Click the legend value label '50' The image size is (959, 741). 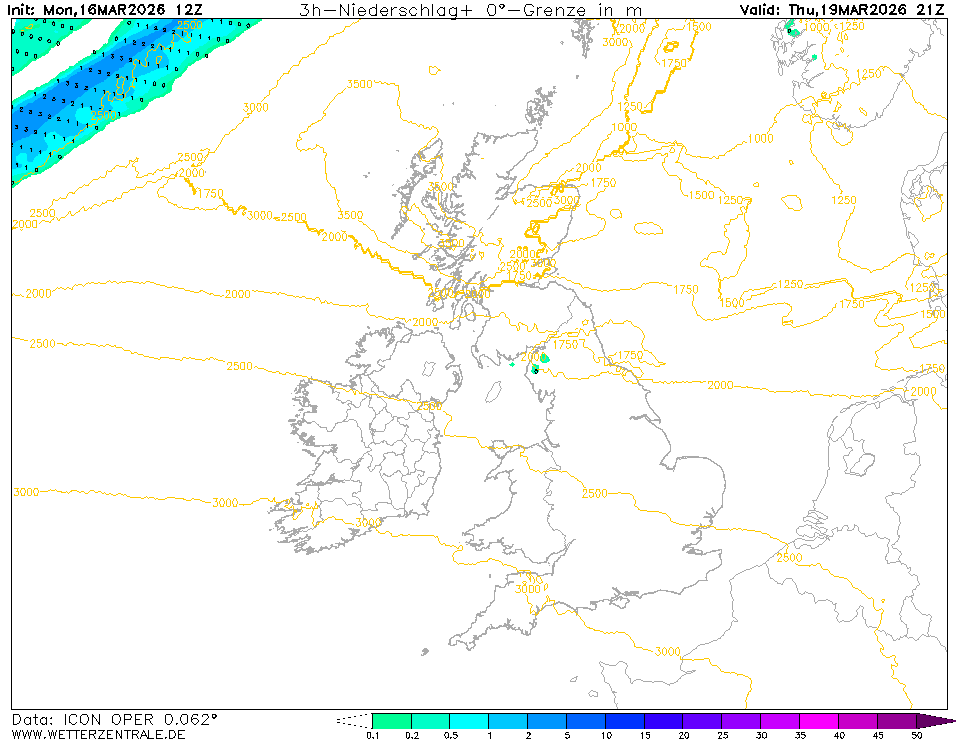click(916, 736)
